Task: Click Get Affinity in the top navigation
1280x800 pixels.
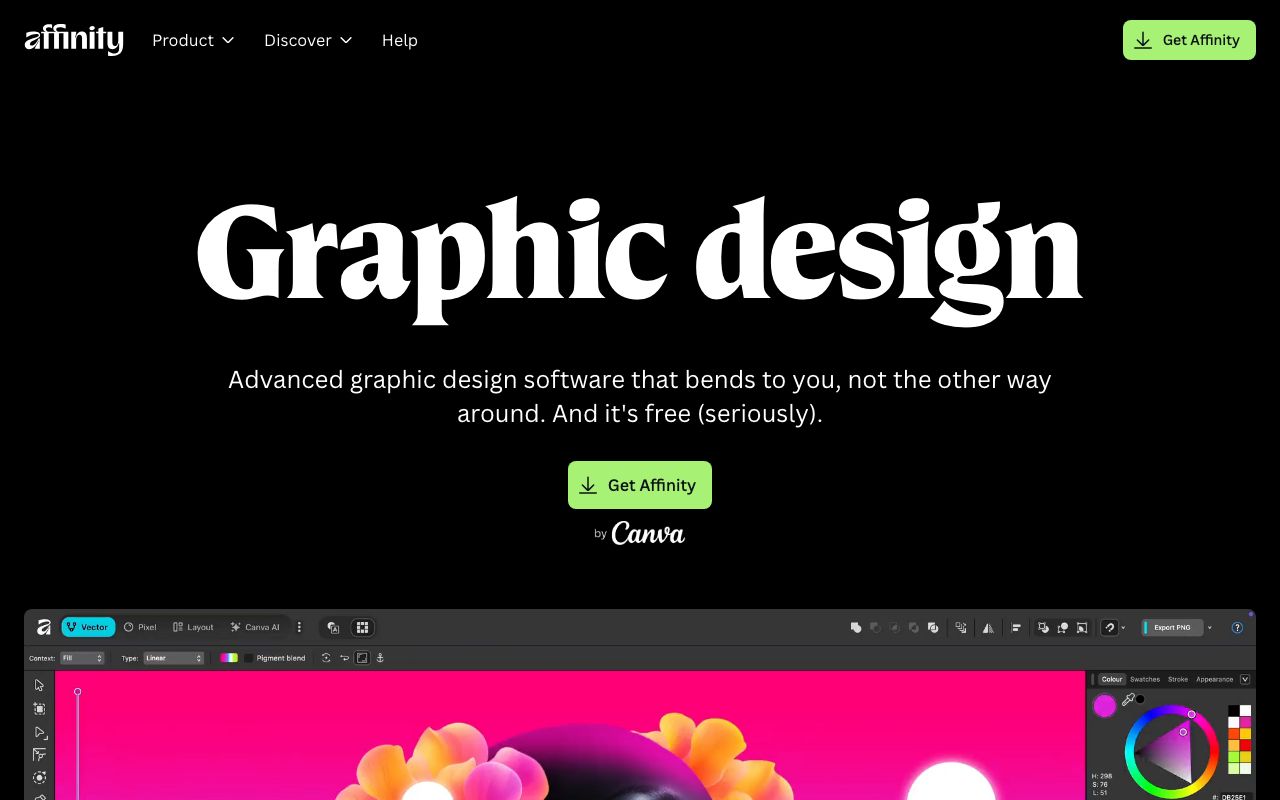Action: [x=1189, y=40]
